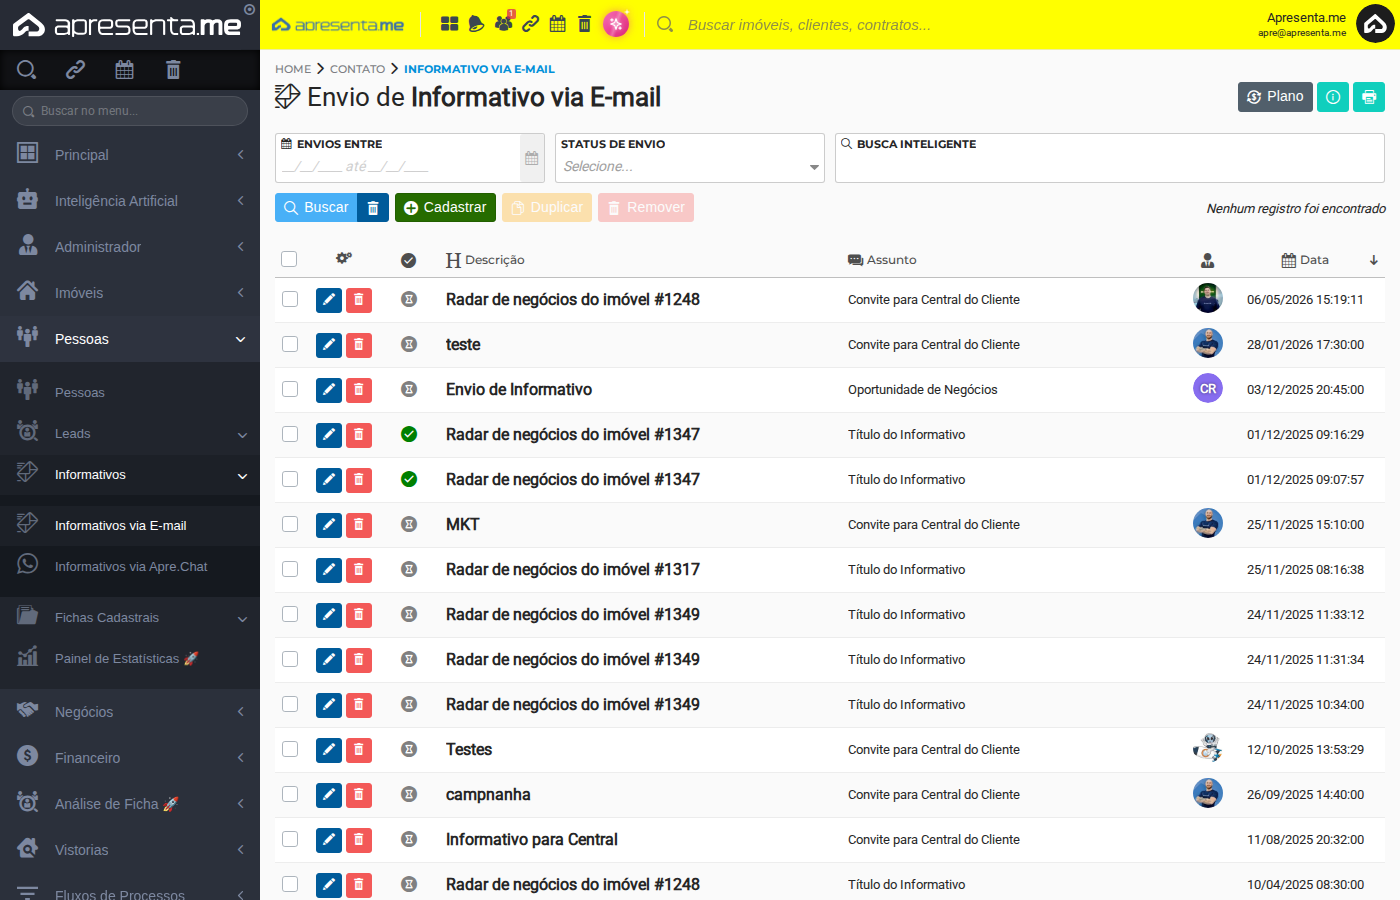Click the 'Buscar no menu...' search field
This screenshot has width=1400, height=900.
tap(130, 111)
